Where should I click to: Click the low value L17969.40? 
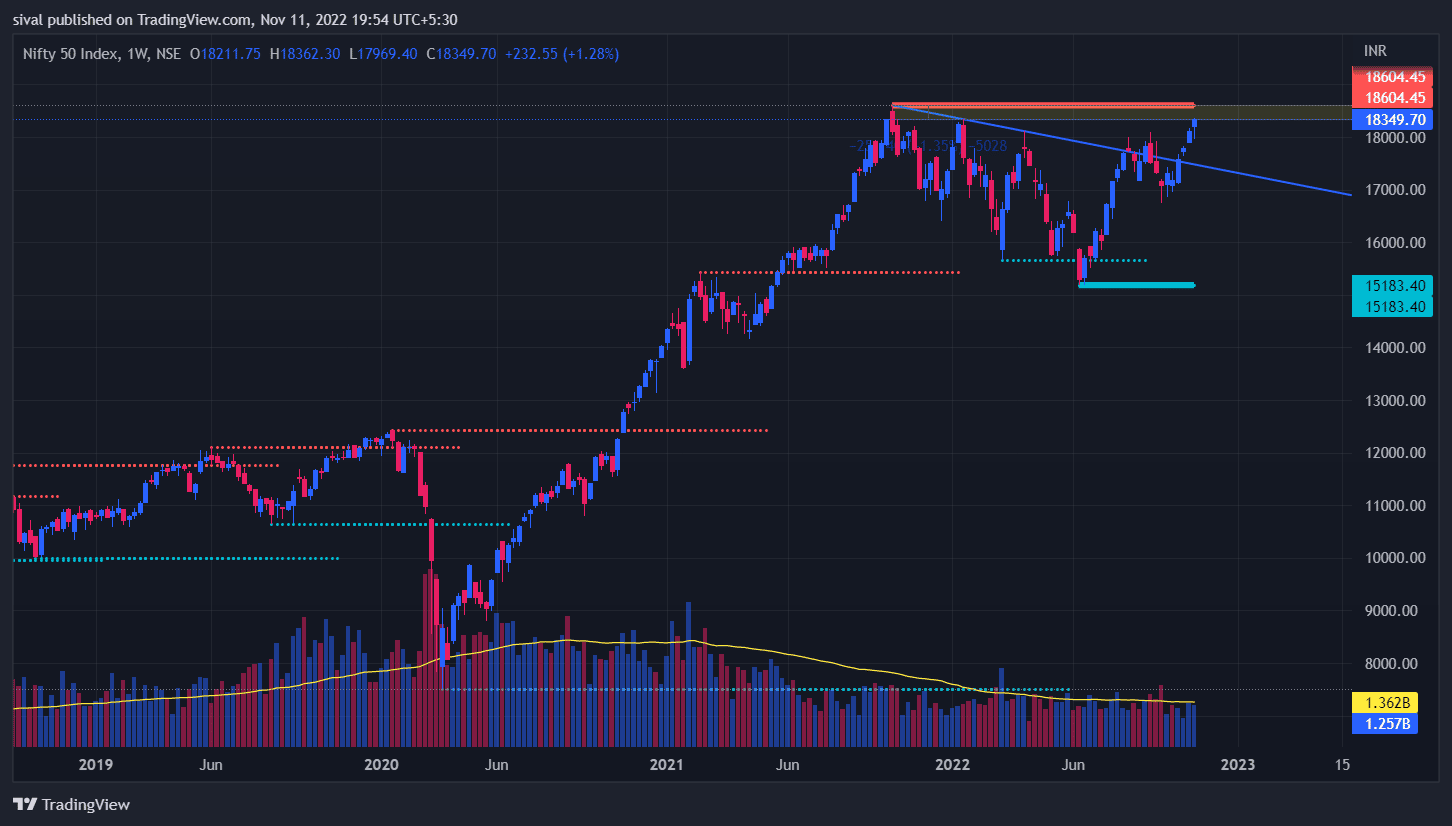coord(383,54)
